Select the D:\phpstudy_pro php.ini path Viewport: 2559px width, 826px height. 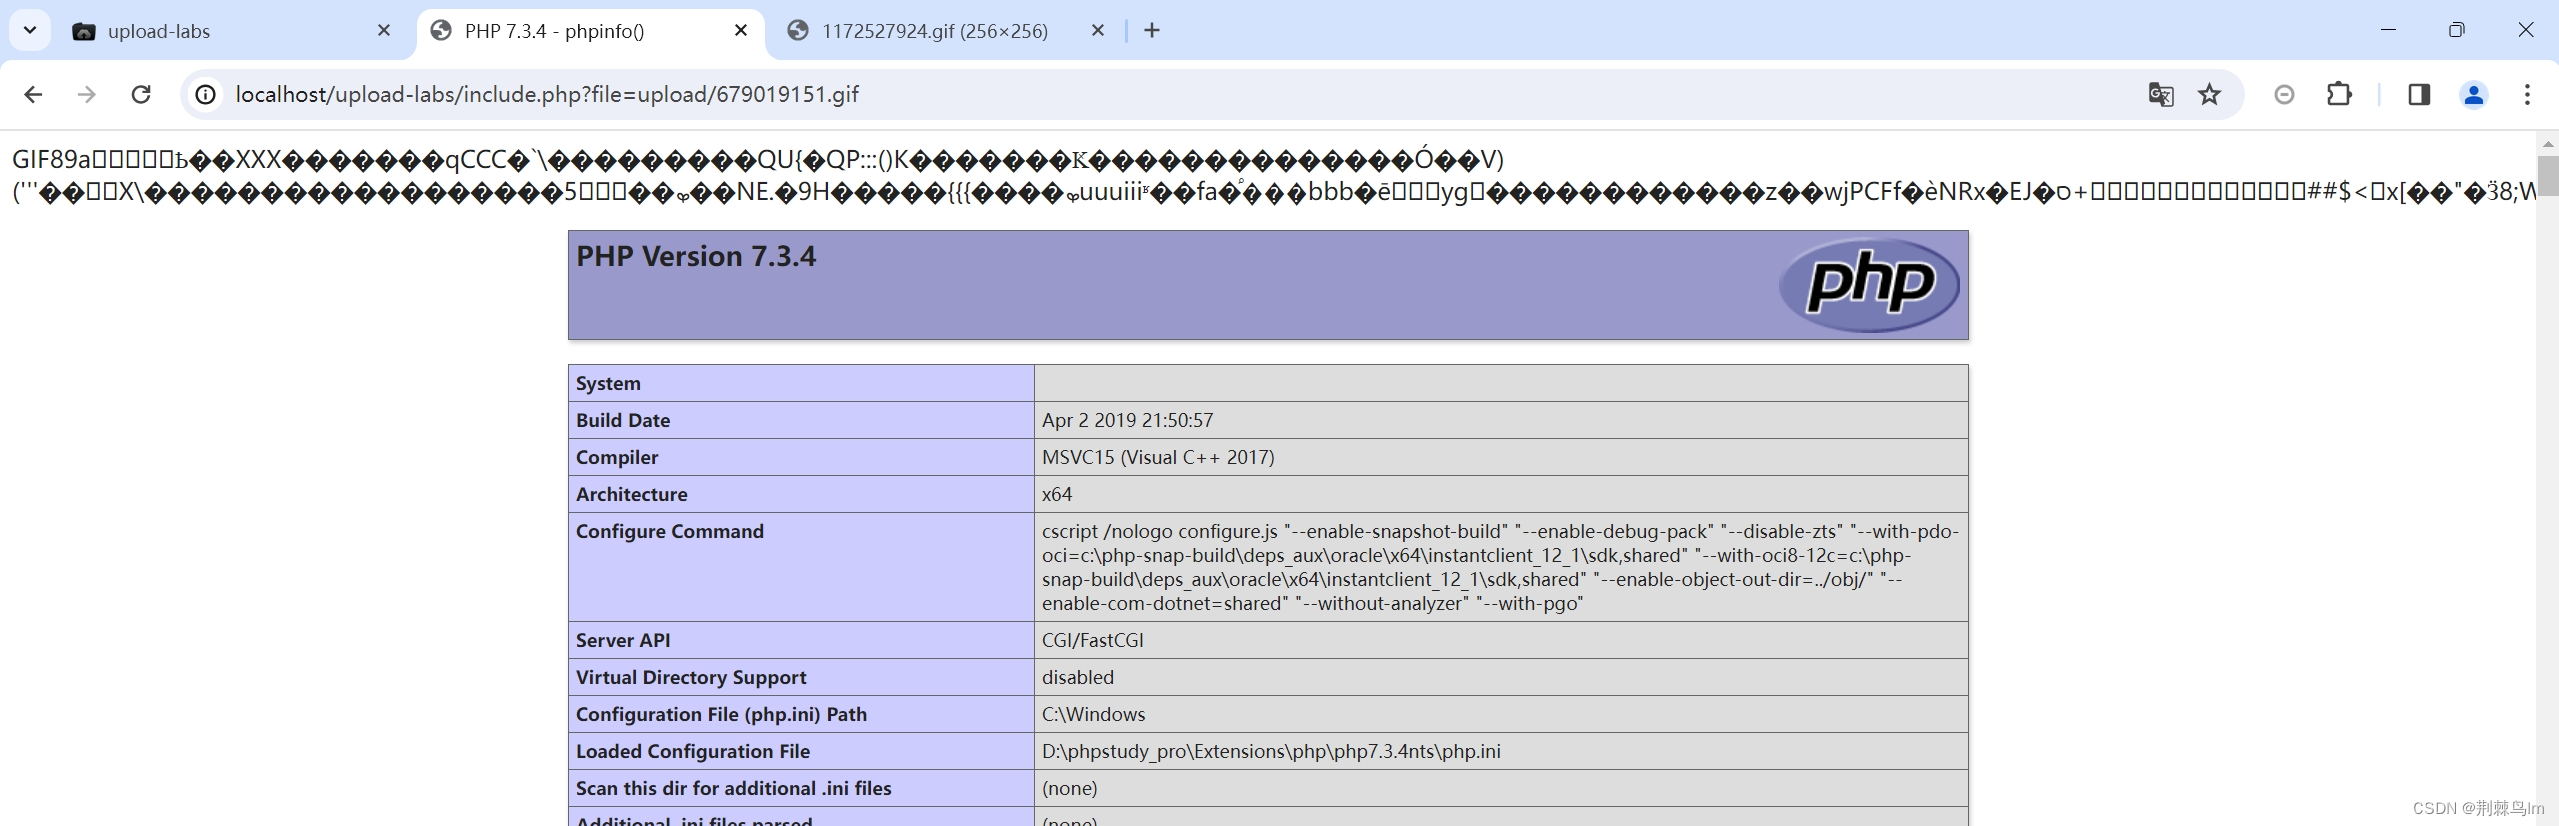1271,751
